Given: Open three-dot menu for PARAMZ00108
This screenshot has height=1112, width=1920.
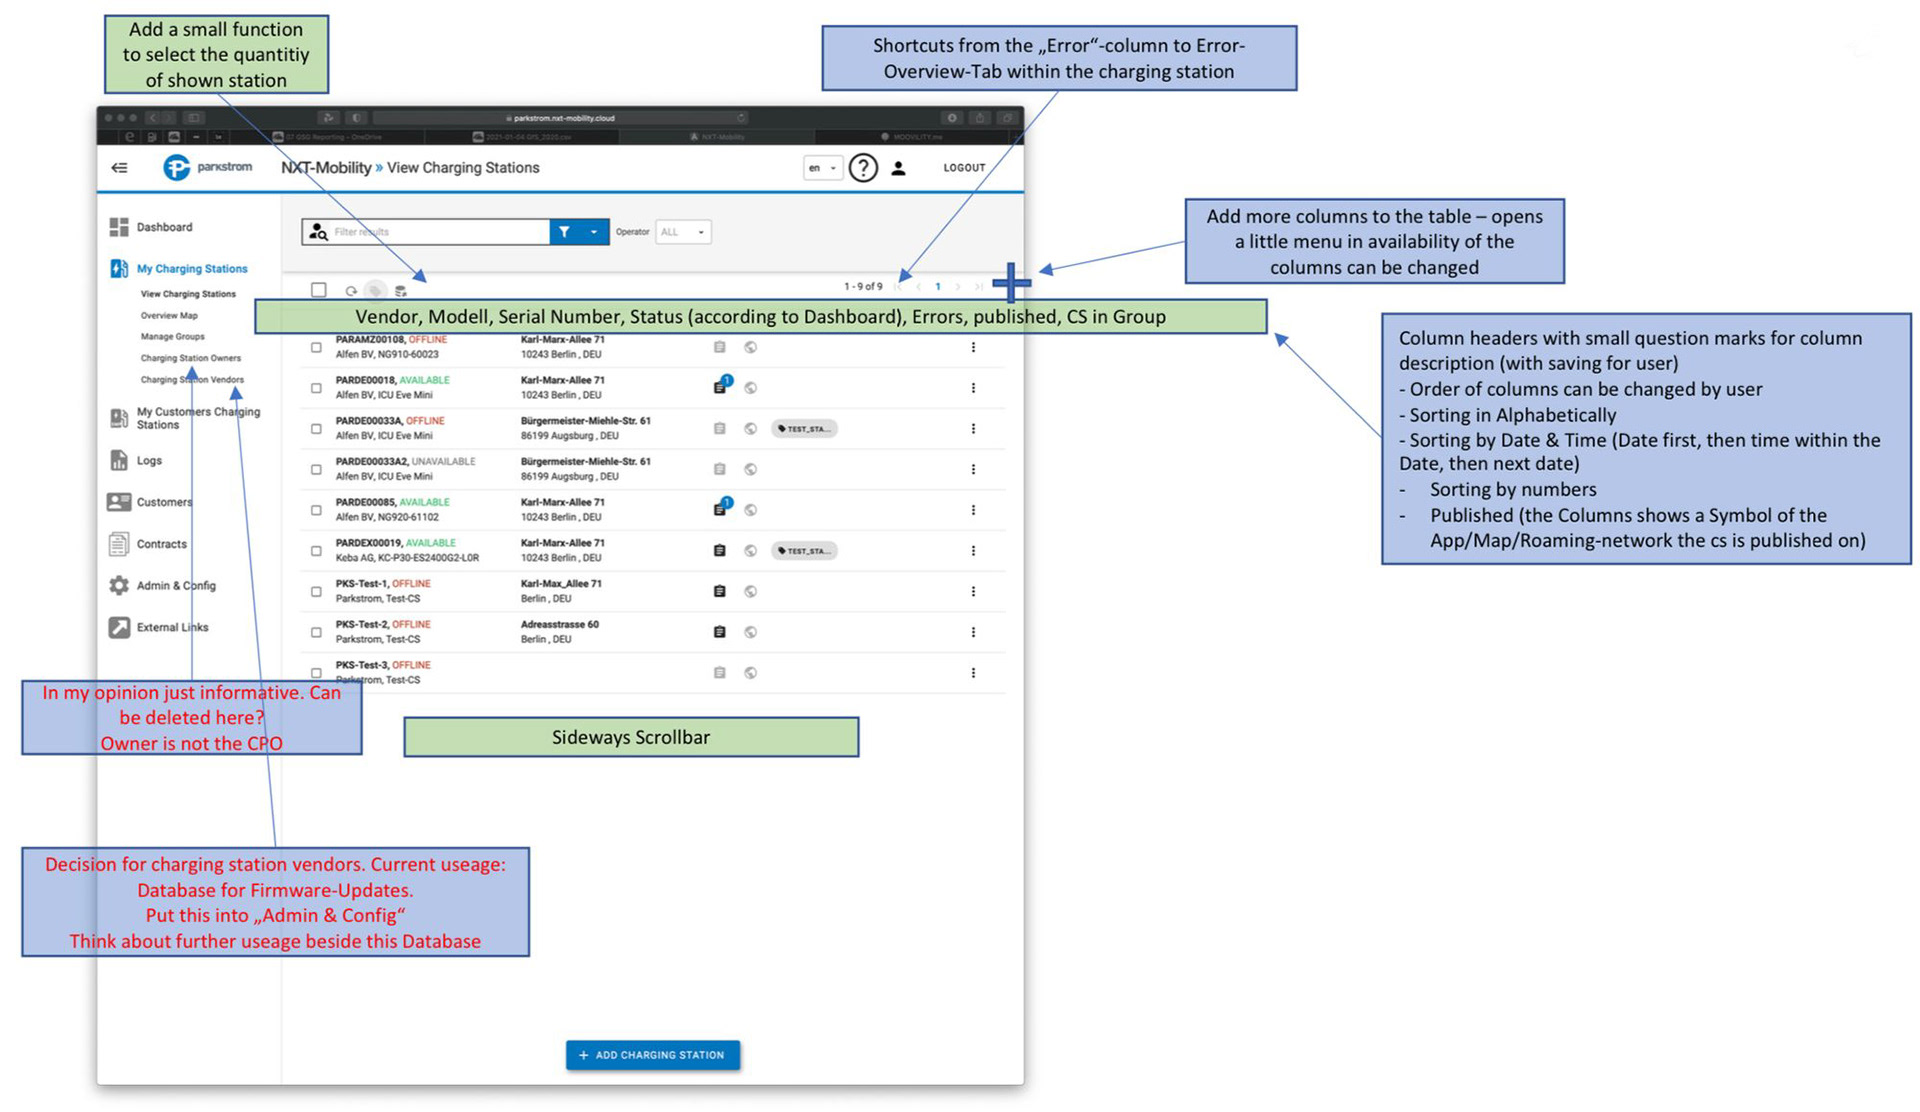Looking at the screenshot, I should point(973,347).
